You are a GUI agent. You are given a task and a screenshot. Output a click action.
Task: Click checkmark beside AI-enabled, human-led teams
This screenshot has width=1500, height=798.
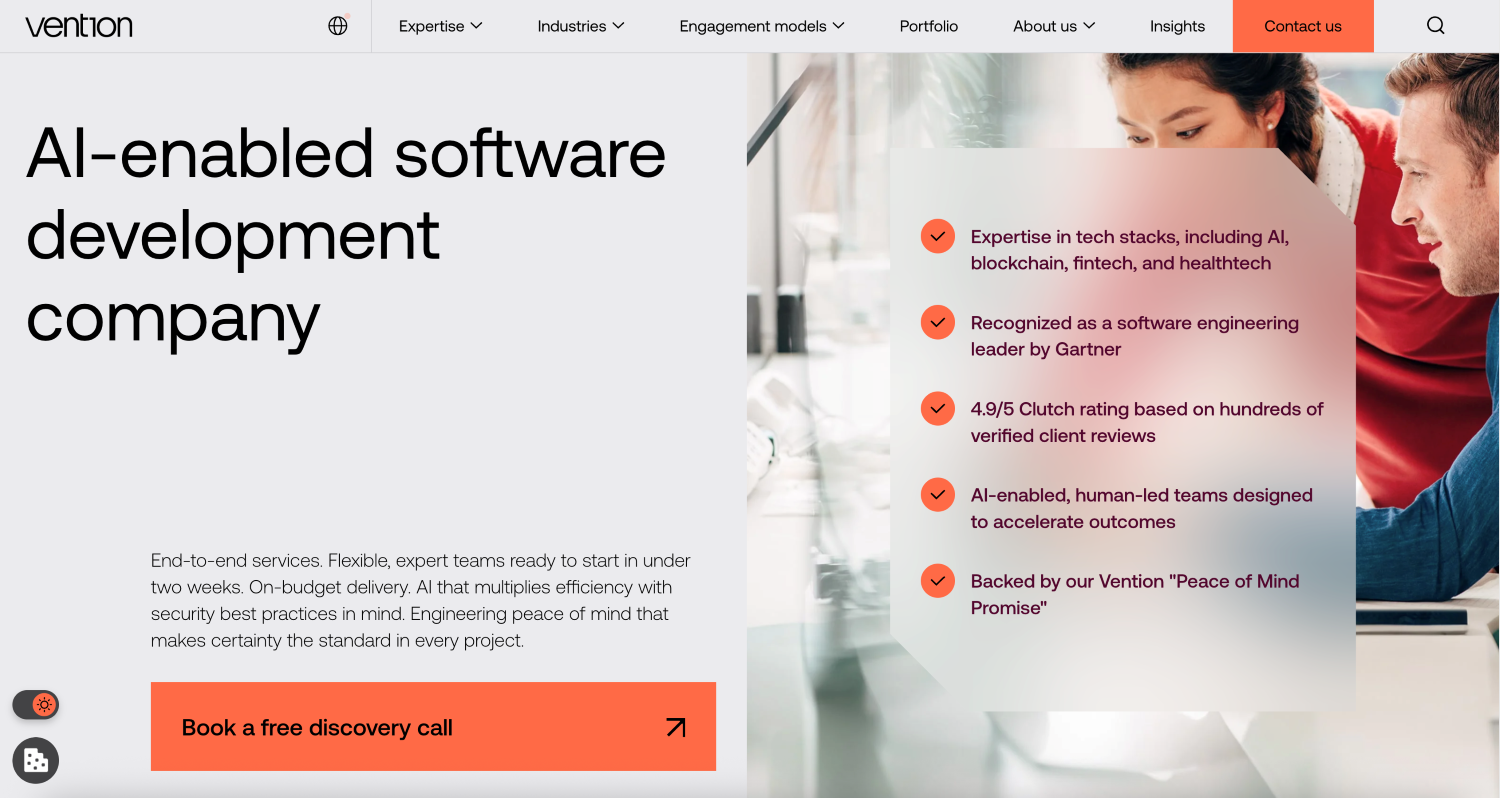point(938,495)
